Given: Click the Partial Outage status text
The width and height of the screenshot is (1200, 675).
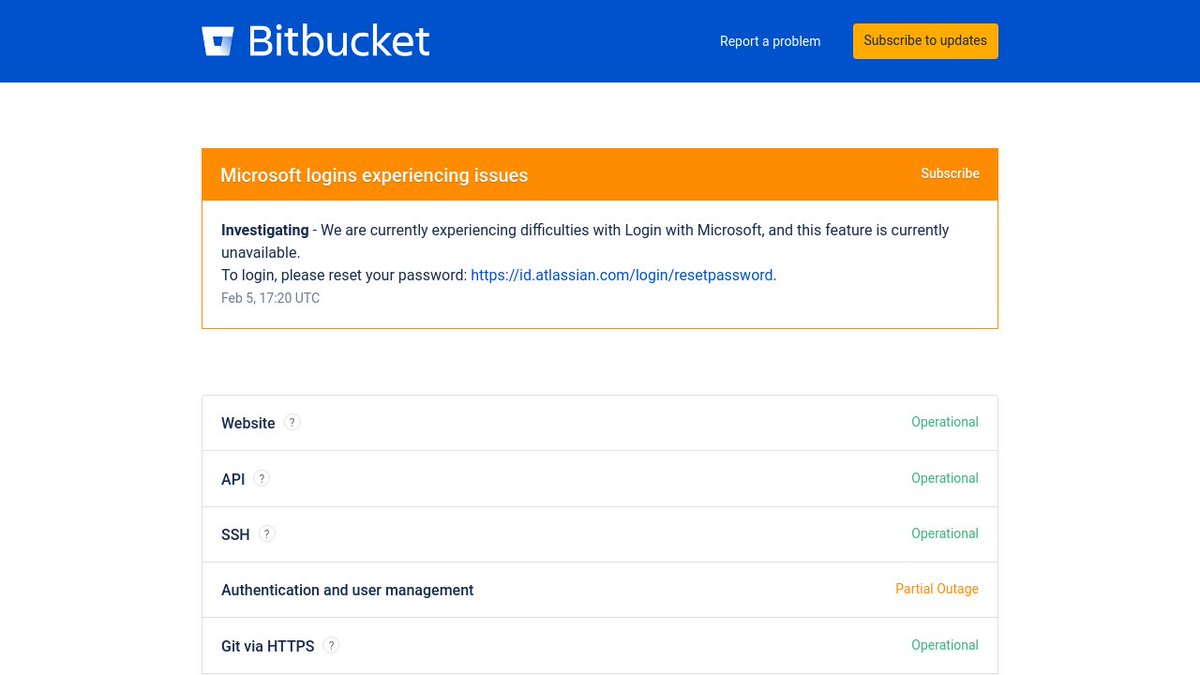Looking at the screenshot, I should 937,589.
